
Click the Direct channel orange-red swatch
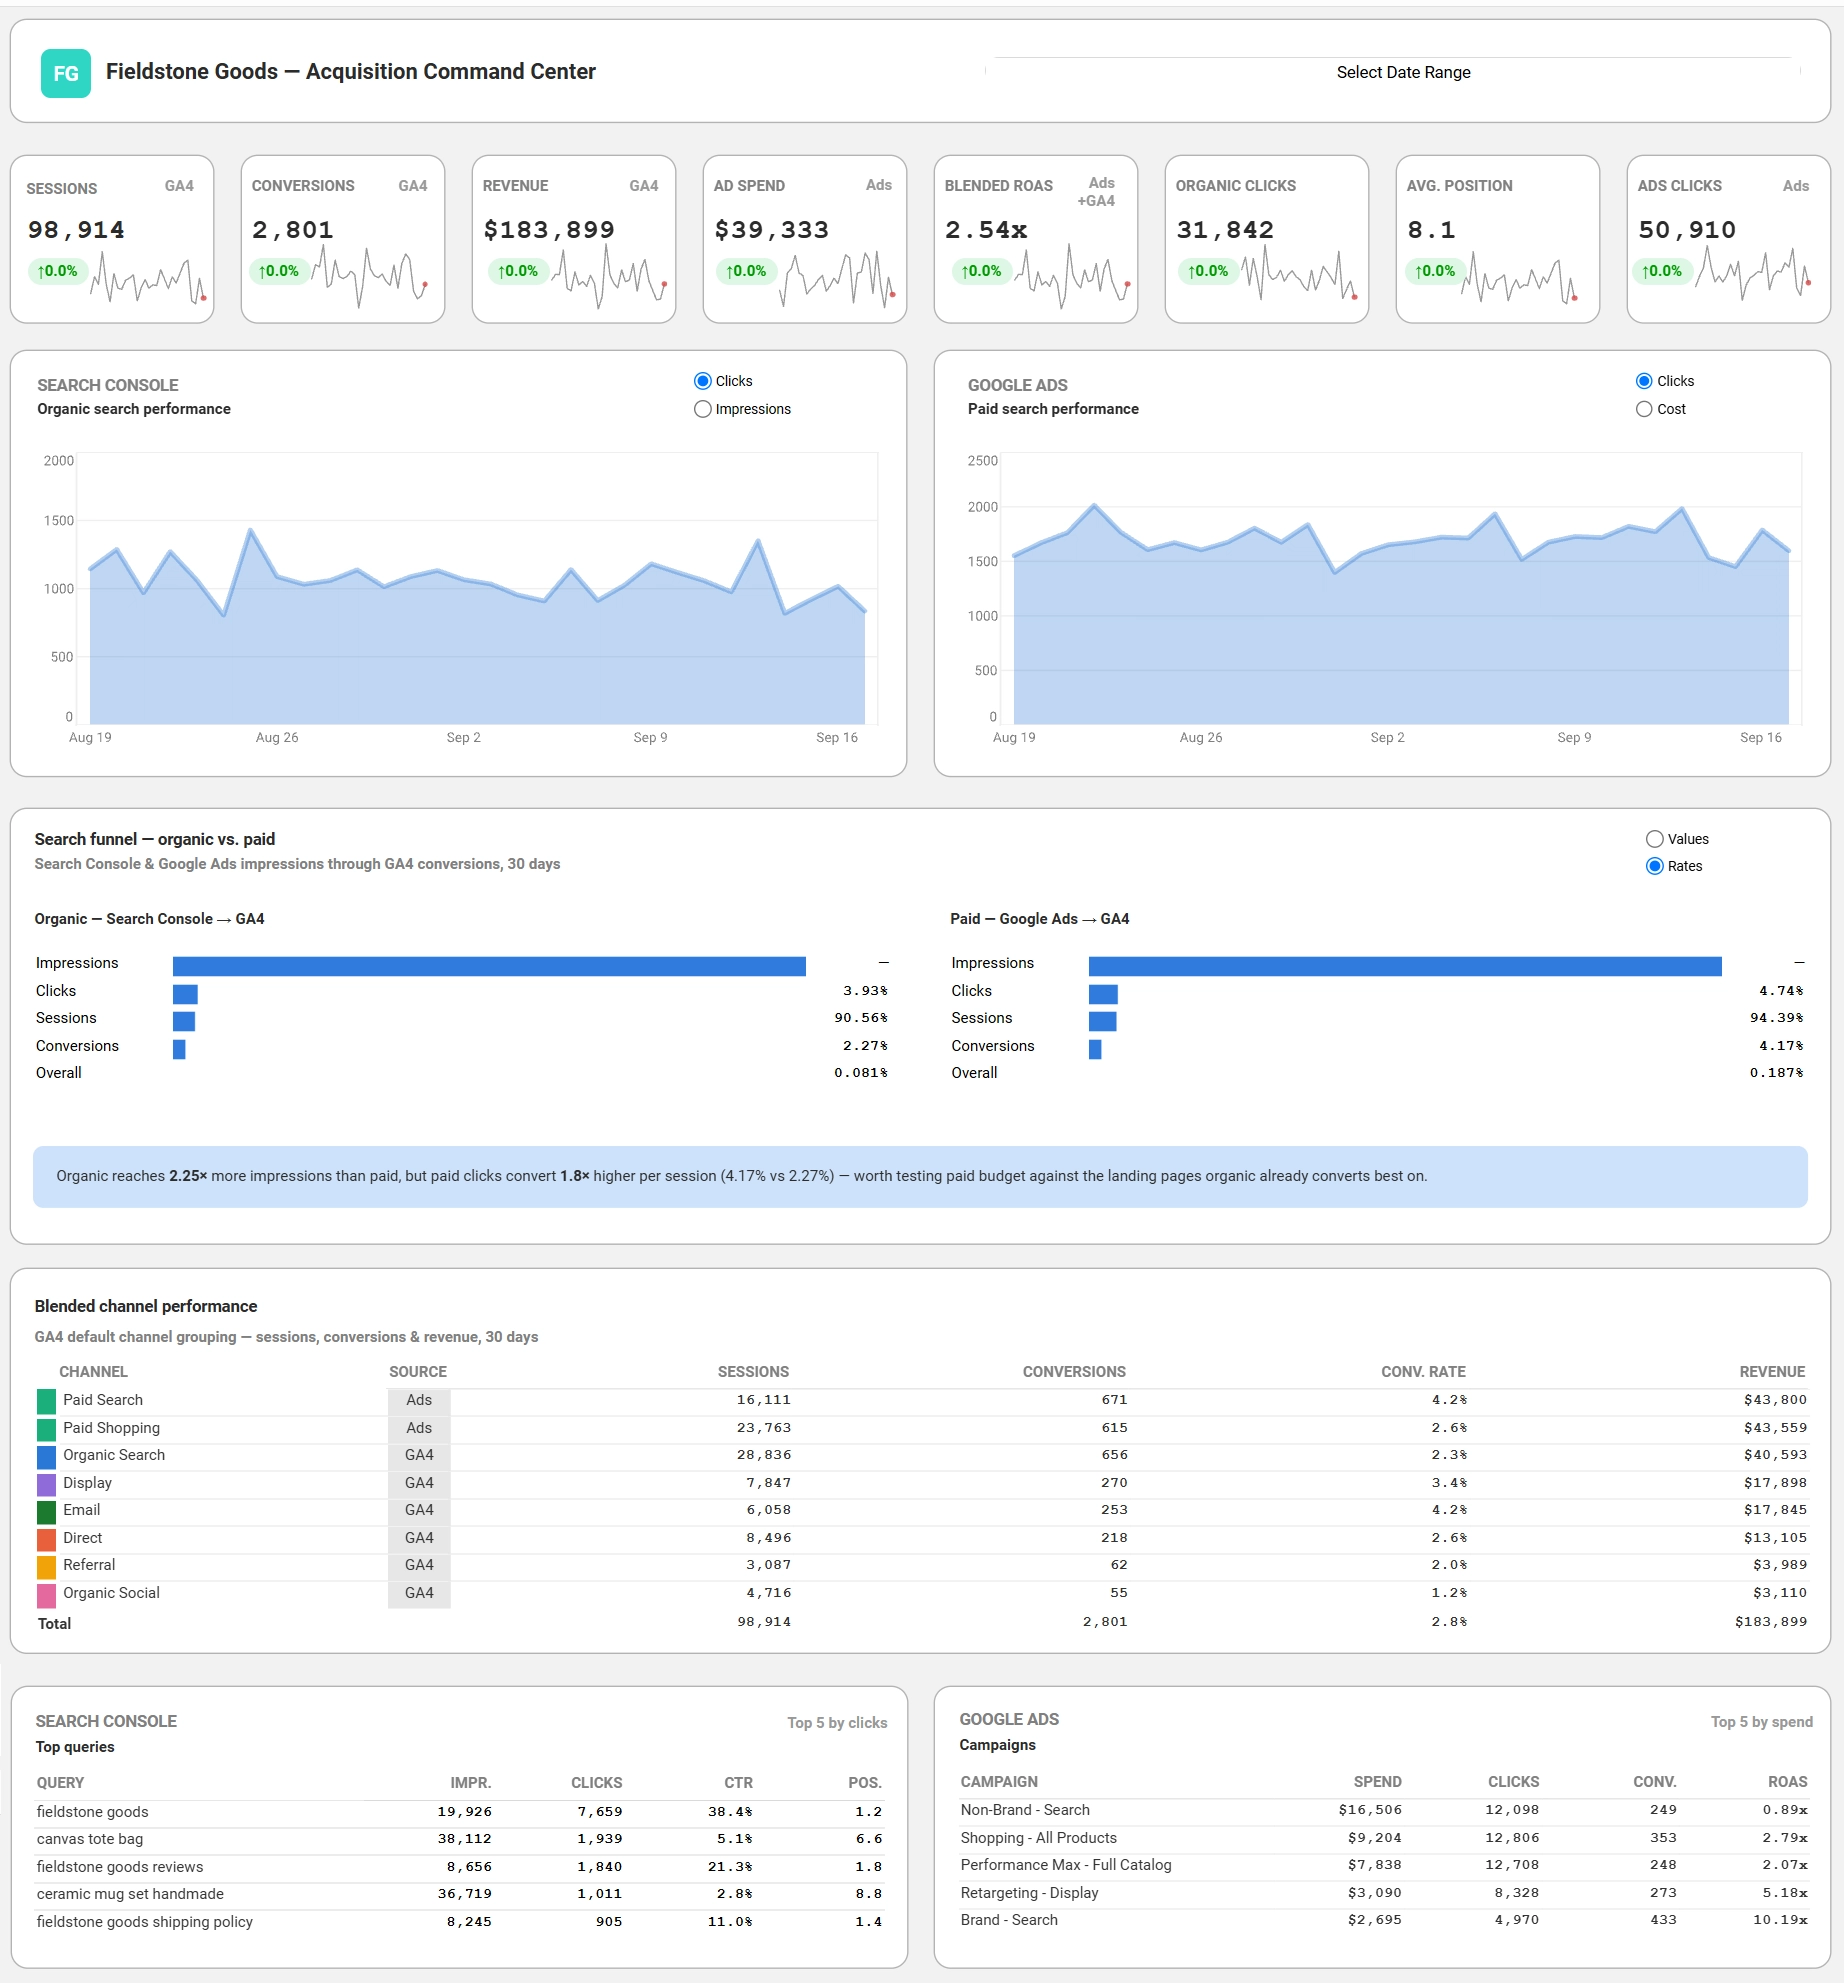click(46, 1539)
